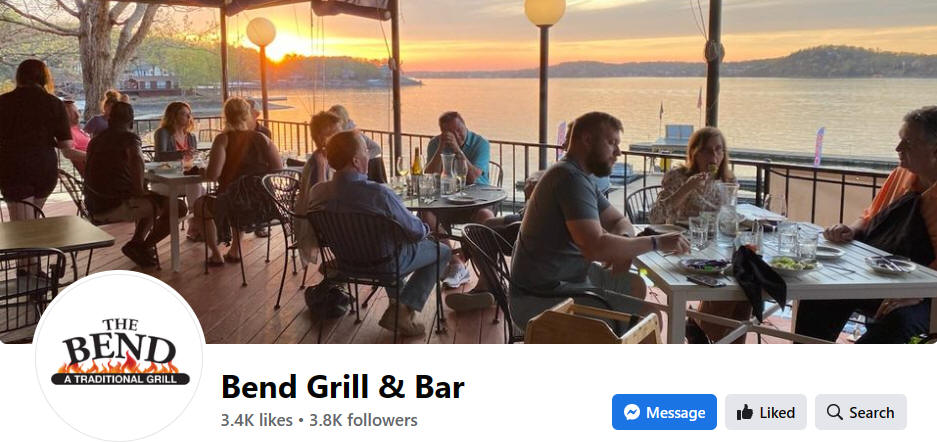The width and height of the screenshot is (937, 442).
Task: Open The Bend logo profile picture
Action: pos(120,356)
